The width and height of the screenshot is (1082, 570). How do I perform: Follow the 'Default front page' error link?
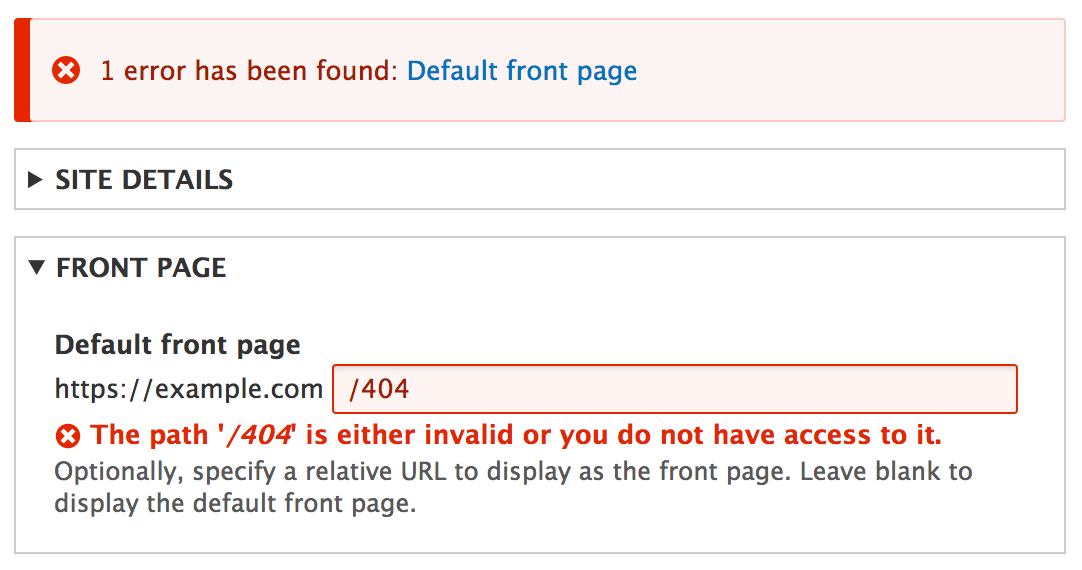click(521, 71)
